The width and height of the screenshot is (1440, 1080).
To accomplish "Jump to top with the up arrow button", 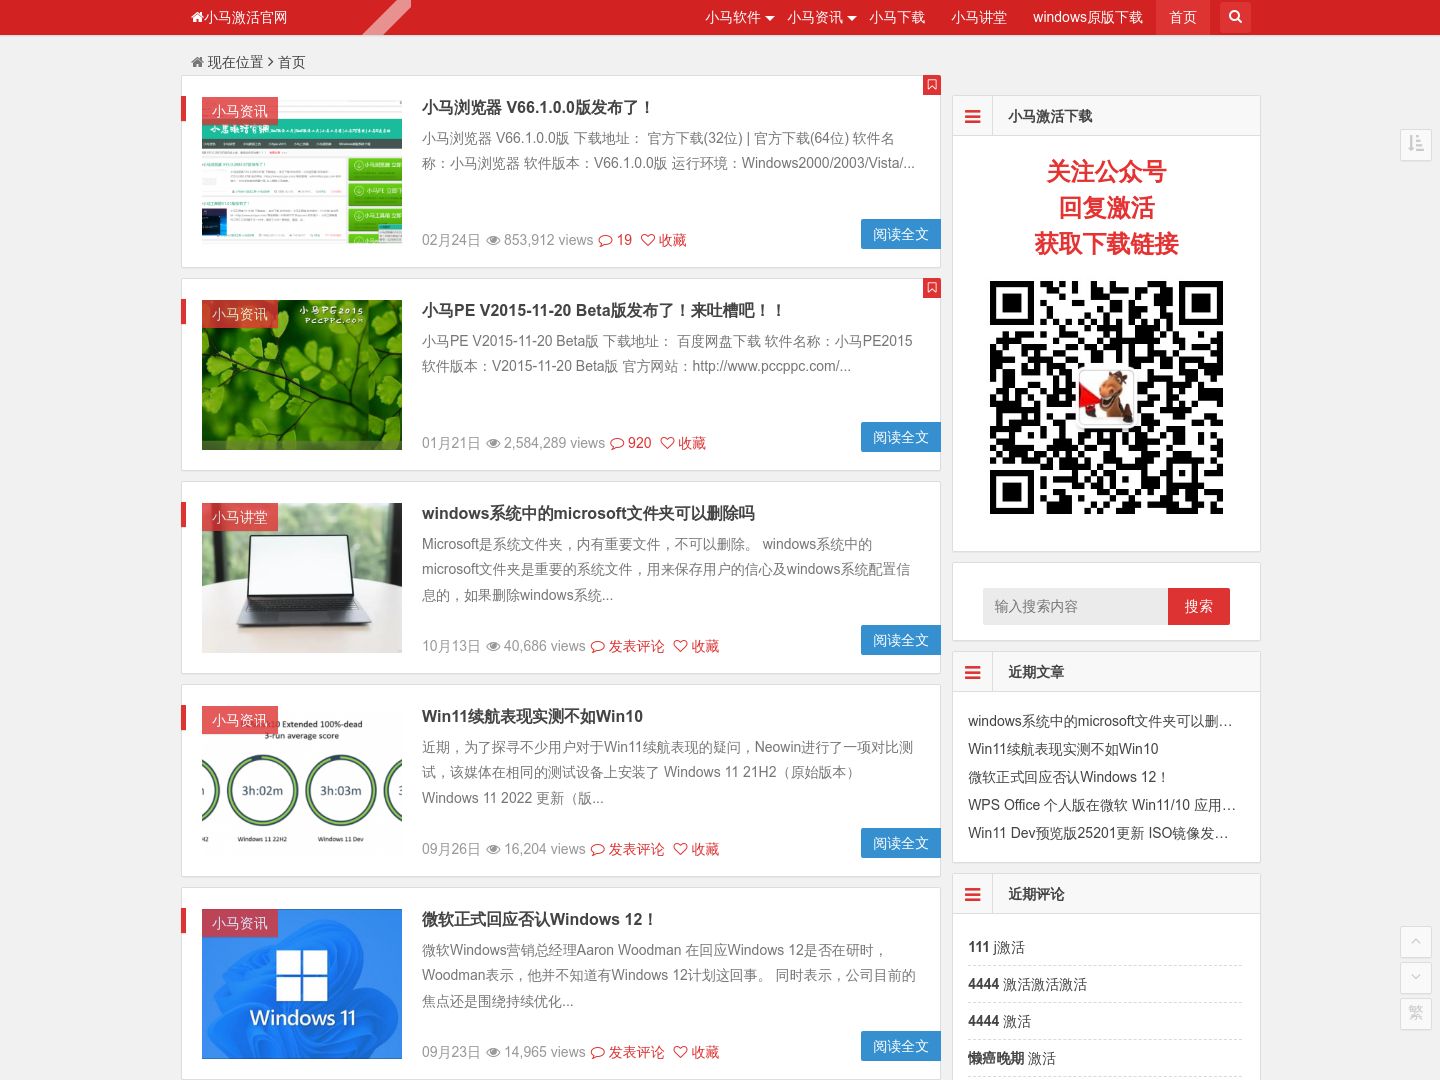I will [x=1416, y=941].
